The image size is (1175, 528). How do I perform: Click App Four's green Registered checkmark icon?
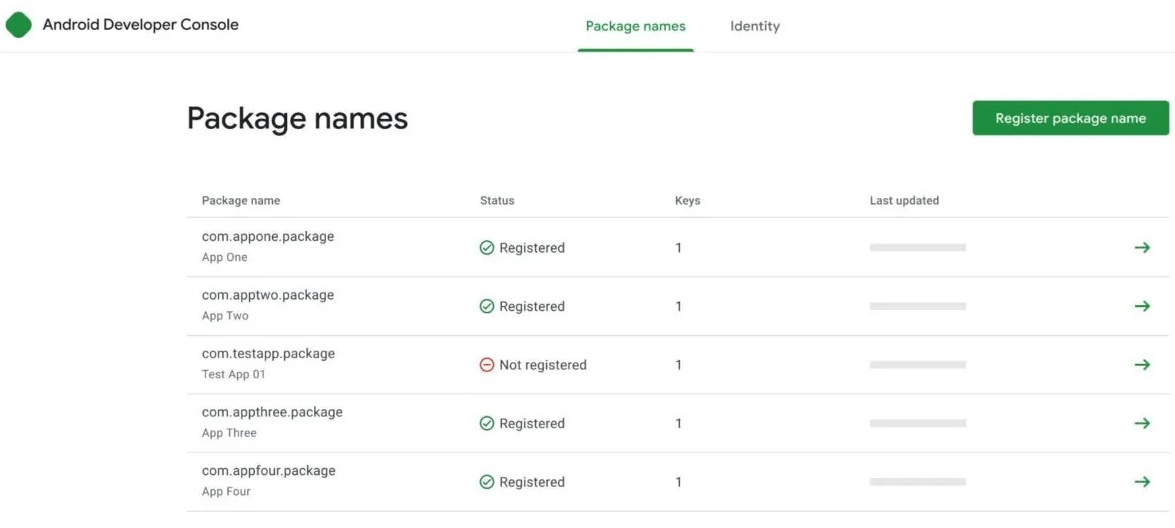tap(487, 482)
